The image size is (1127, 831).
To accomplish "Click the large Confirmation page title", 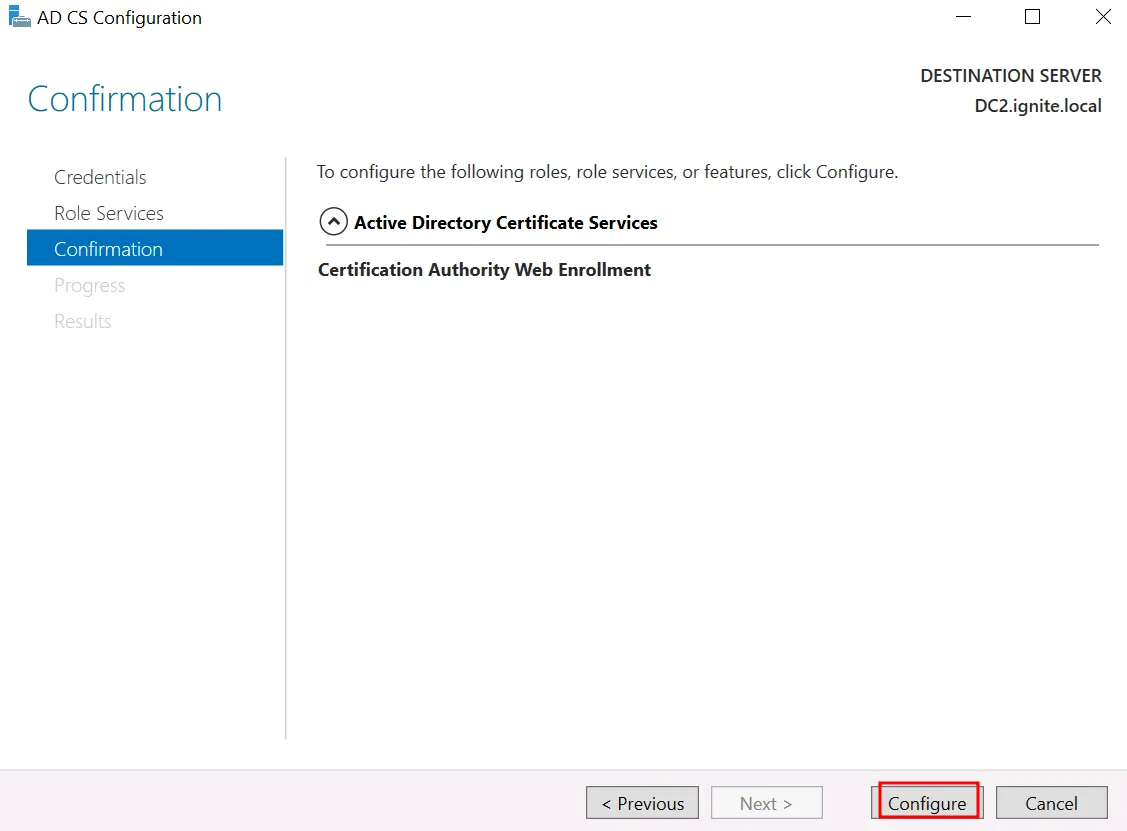I will click(125, 99).
